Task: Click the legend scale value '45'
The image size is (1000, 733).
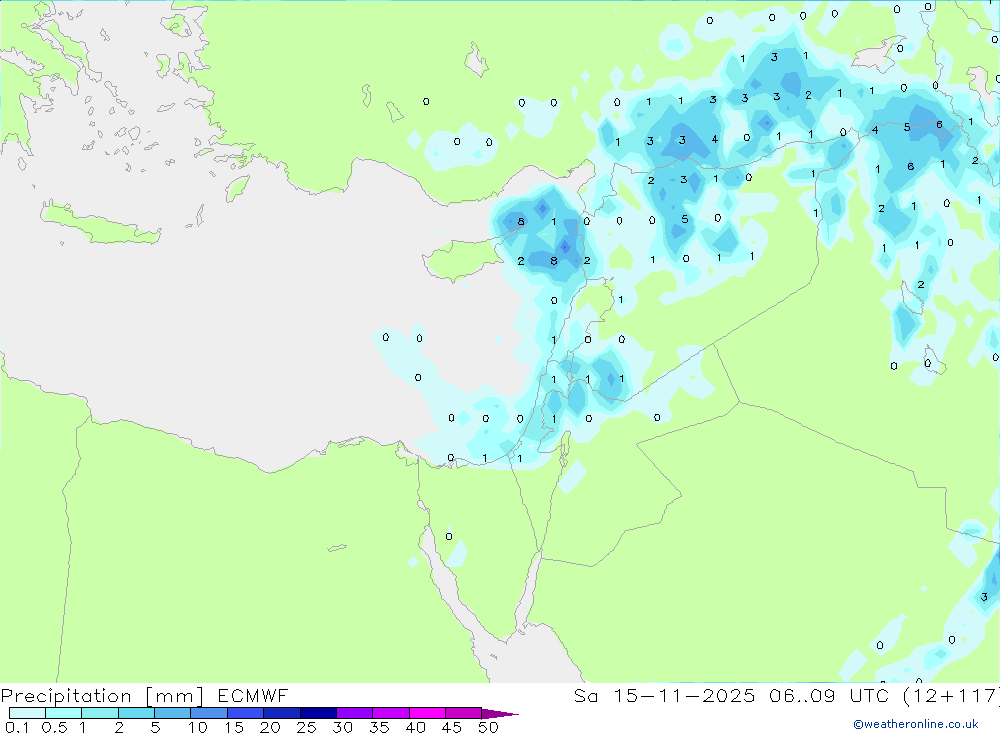Action: [452, 727]
